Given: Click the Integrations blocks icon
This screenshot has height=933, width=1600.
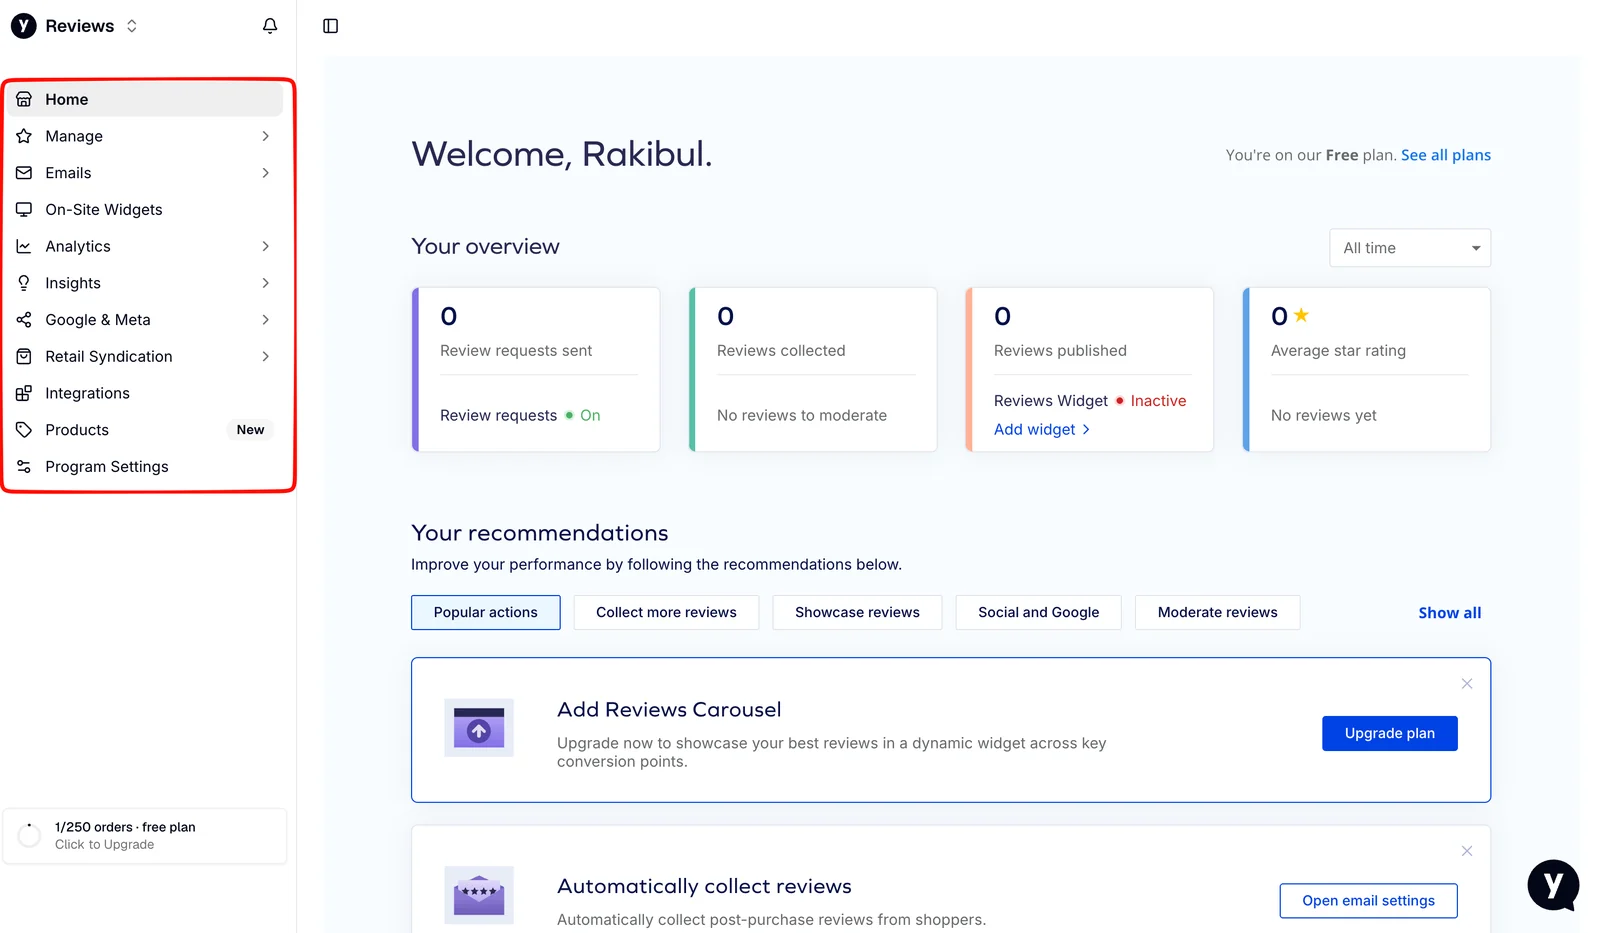Looking at the screenshot, I should coord(24,393).
